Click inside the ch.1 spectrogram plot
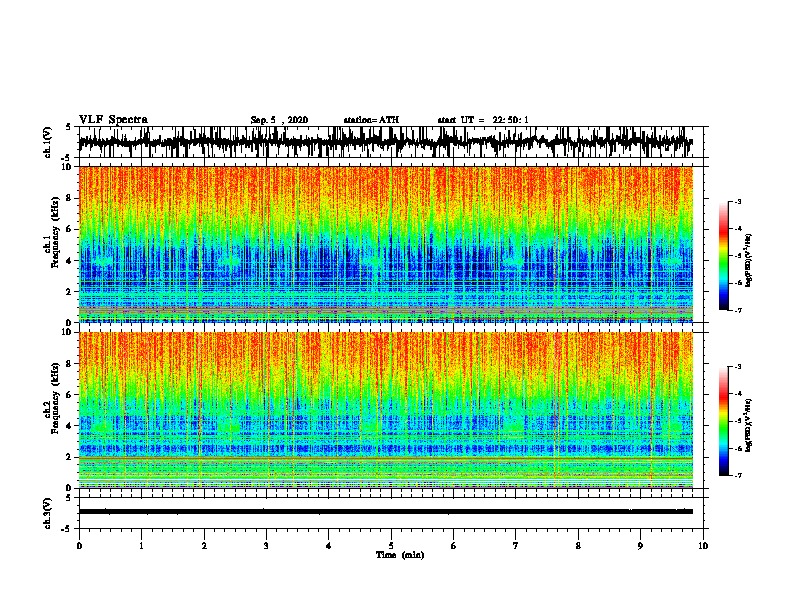This screenshot has height=612, width=792. 385,244
